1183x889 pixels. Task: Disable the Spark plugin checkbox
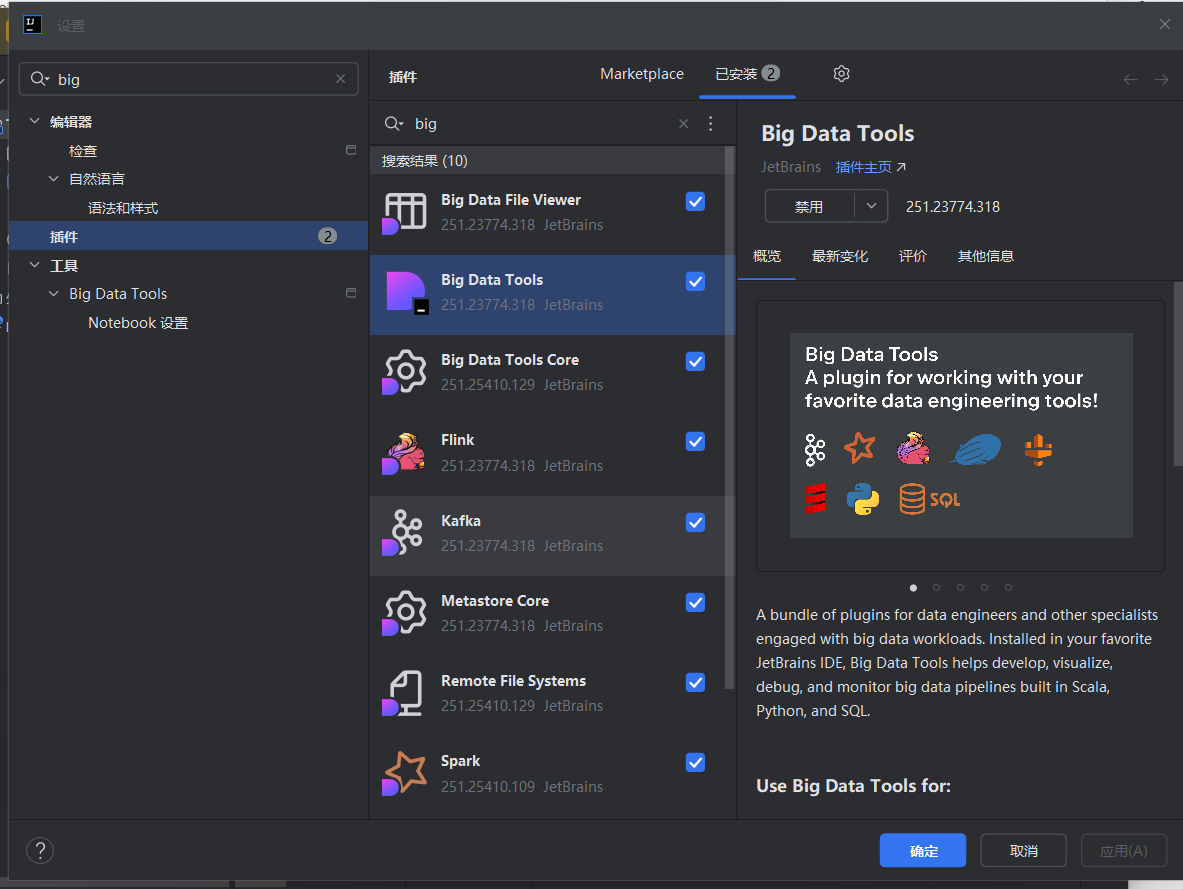[x=696, y=762]
